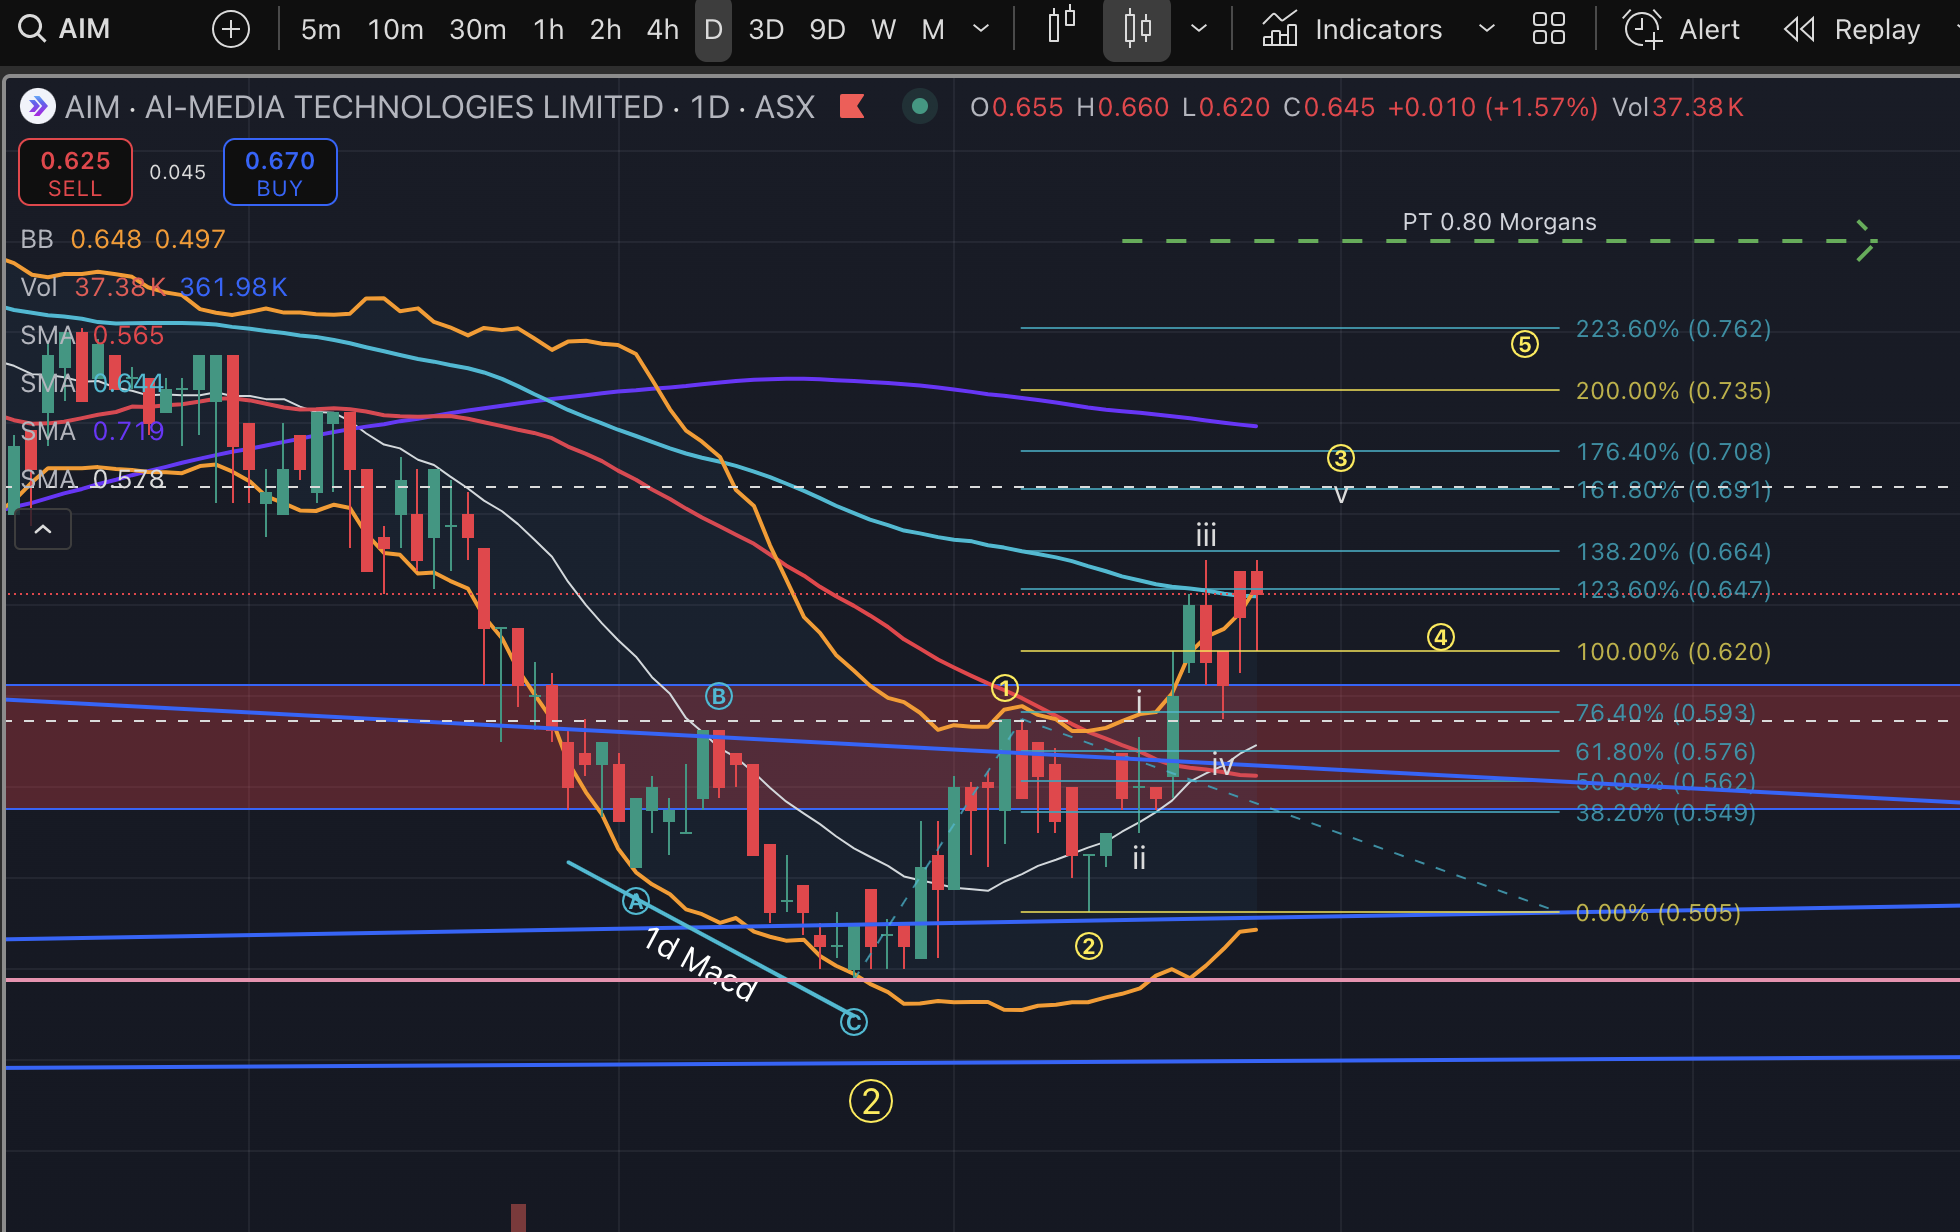Click the symbol search magnifier icon
1960x1232 pixels.
click(x=31, y=29)
